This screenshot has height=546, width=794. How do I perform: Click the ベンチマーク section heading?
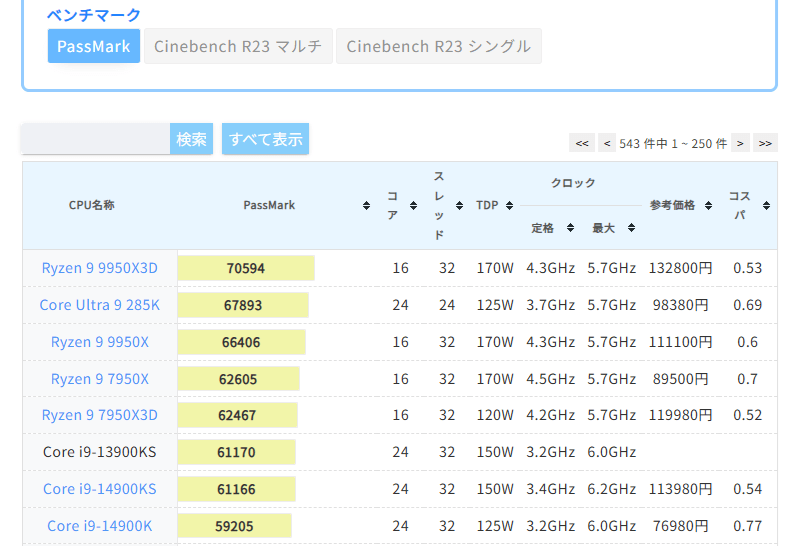coord(94,15)
